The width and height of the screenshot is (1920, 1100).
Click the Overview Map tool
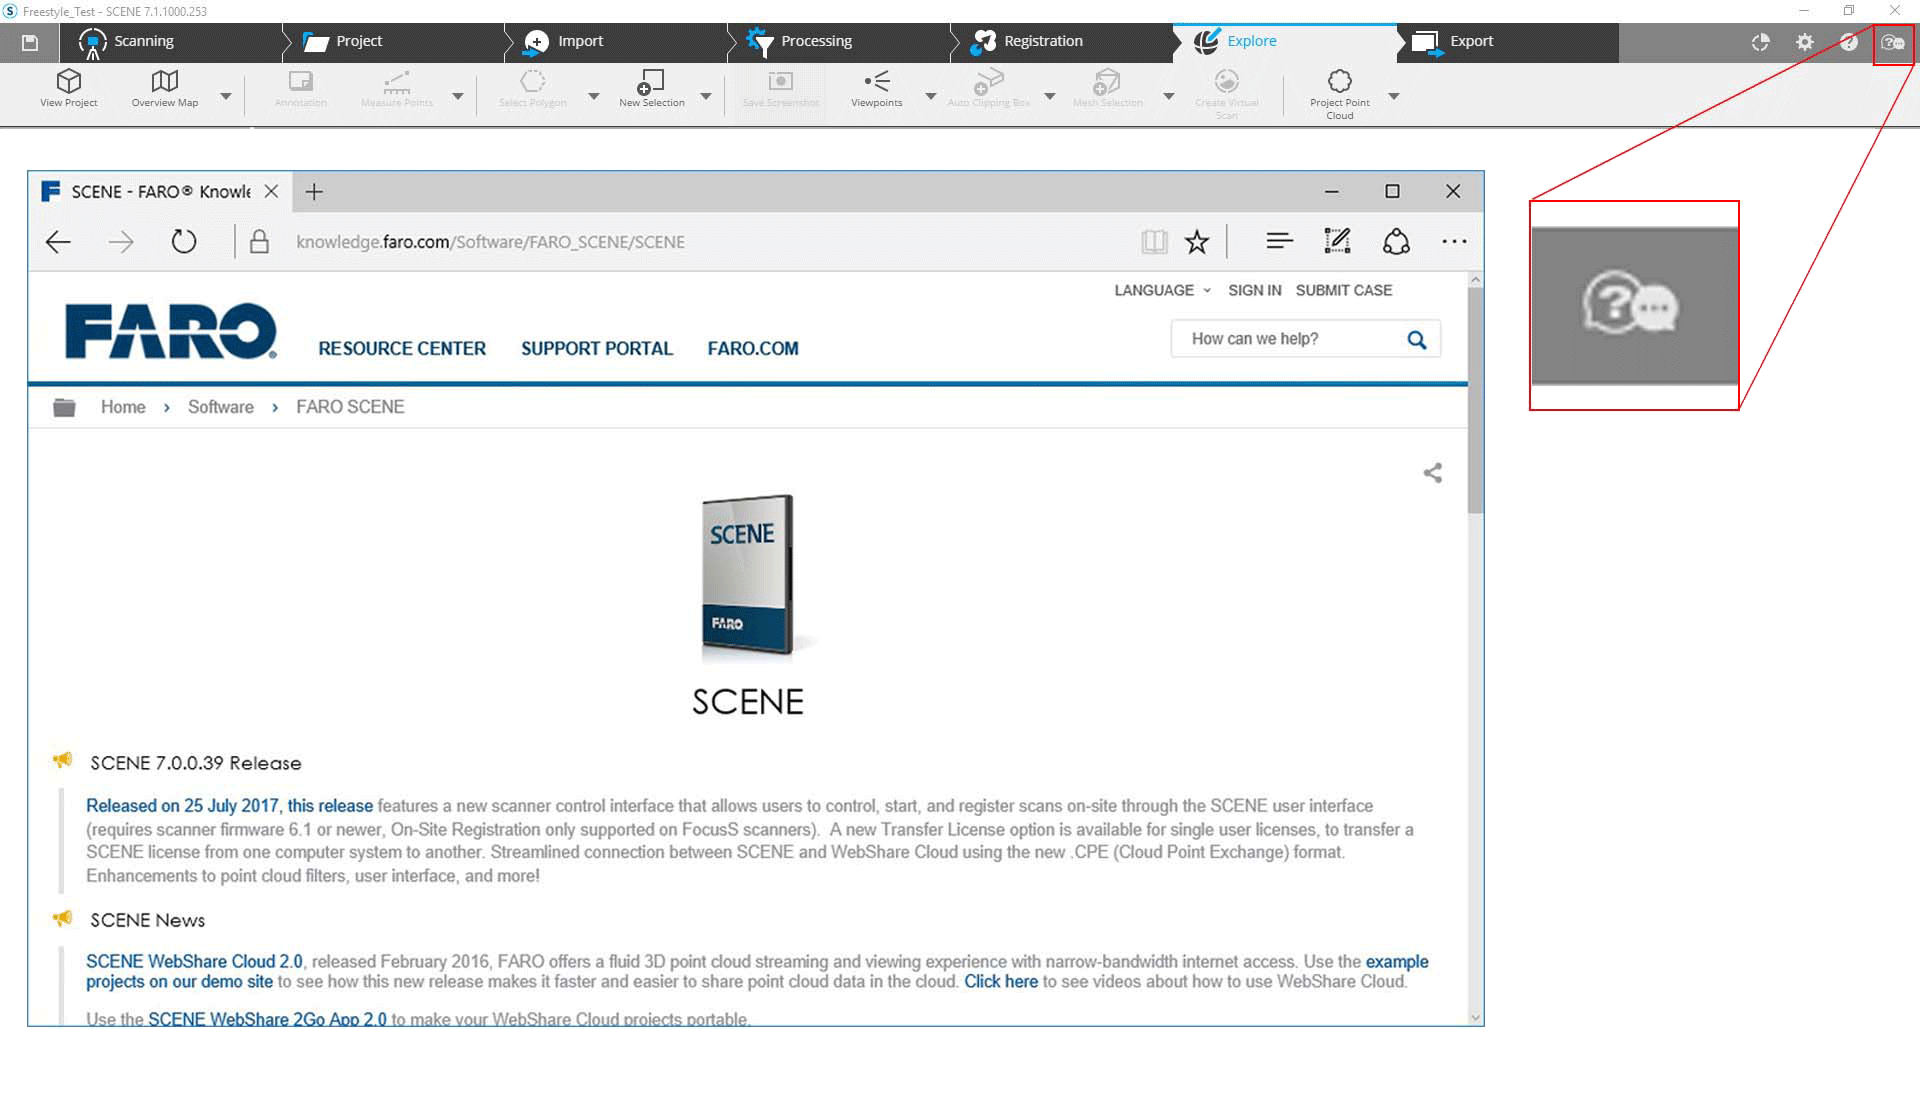click(x=165, y=88)
